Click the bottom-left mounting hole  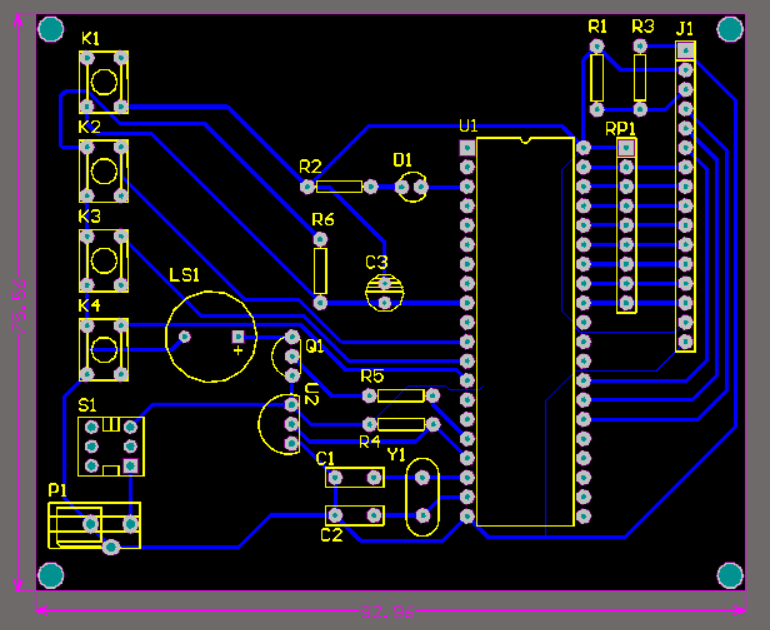click(51, 575)
